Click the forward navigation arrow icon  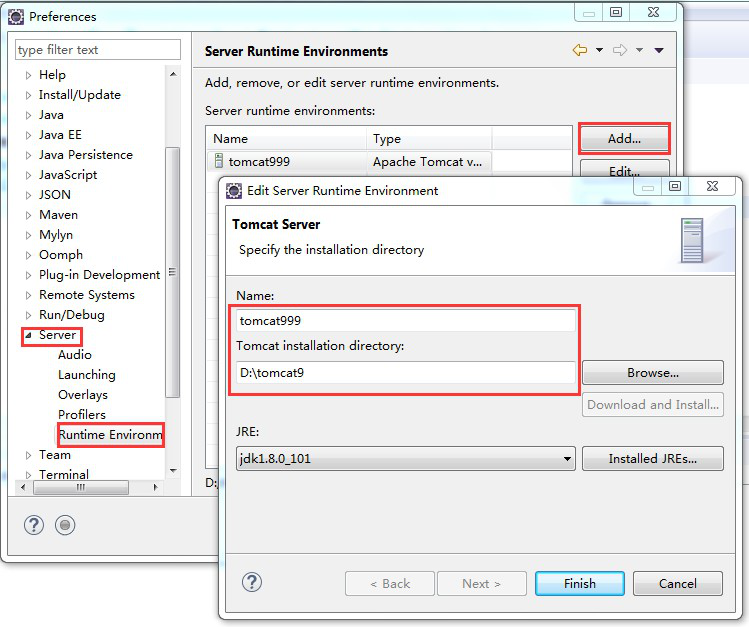(620, 51)
